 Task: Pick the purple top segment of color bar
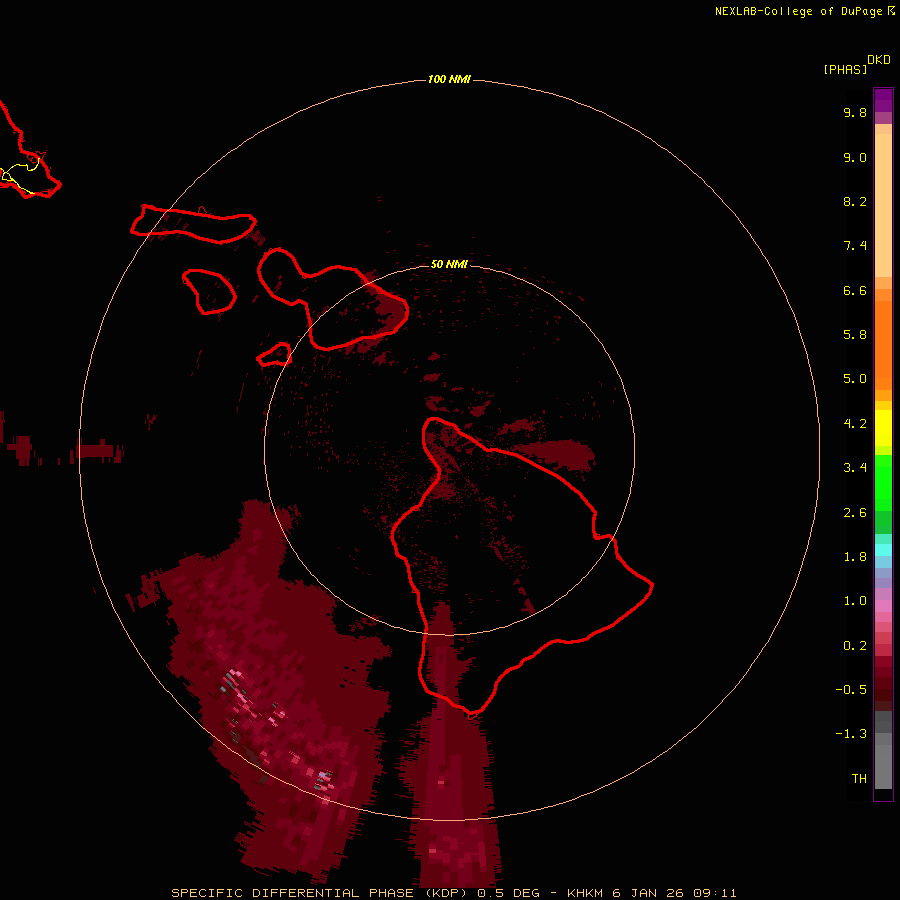click(x=883, y=100)
